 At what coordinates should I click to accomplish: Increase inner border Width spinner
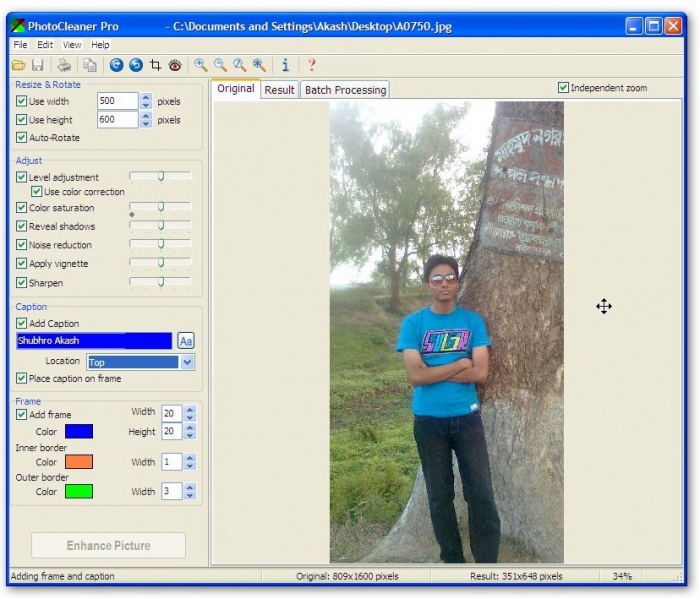coord(190,458)
